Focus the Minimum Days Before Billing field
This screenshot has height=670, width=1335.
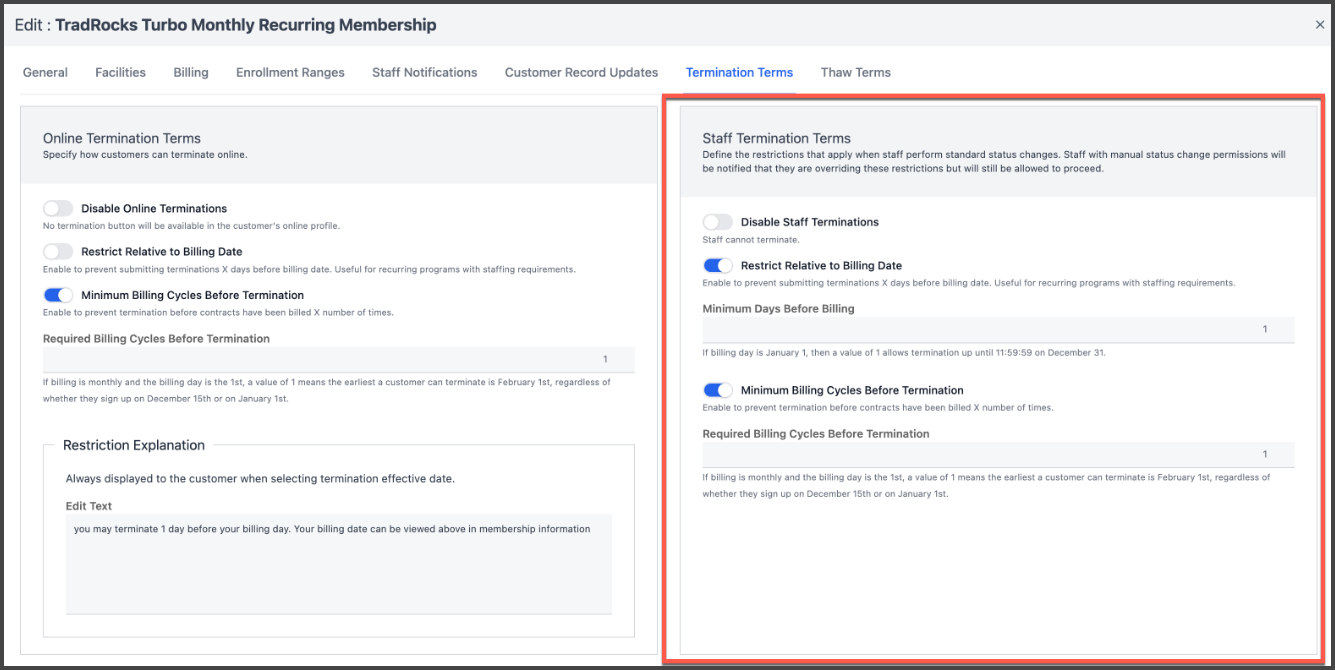coord(999,329)
